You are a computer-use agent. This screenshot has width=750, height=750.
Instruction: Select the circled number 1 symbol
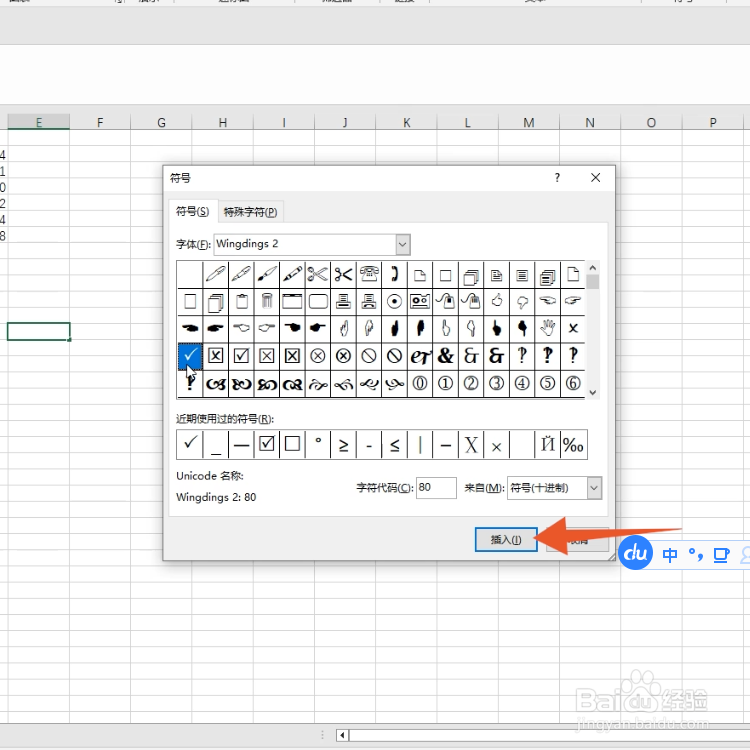click(x=445, y=384)
